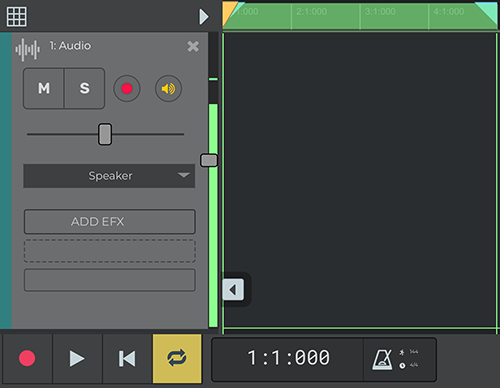This screenshot has height=388, width=500.
Task: Click the track pan slider handle
Action: click(105, 134)
